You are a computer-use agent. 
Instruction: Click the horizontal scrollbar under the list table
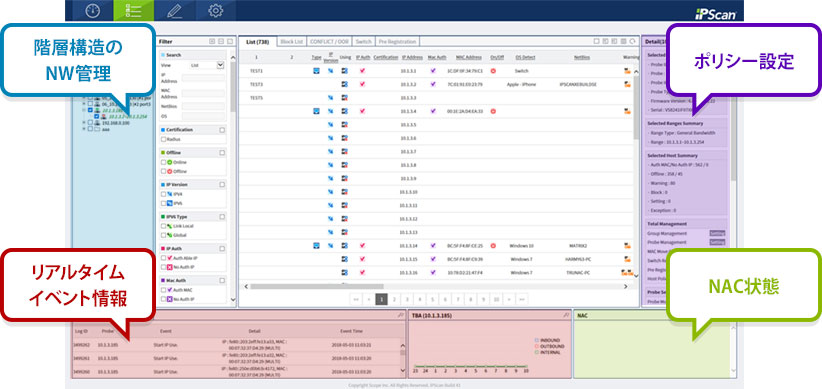point(437,286)
